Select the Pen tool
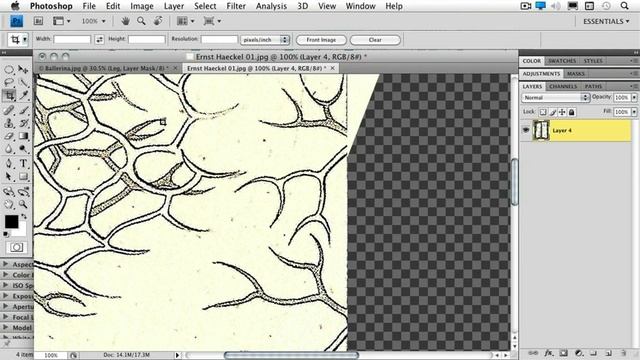Viewport: 640px width, 360px height. coord(9,164)
